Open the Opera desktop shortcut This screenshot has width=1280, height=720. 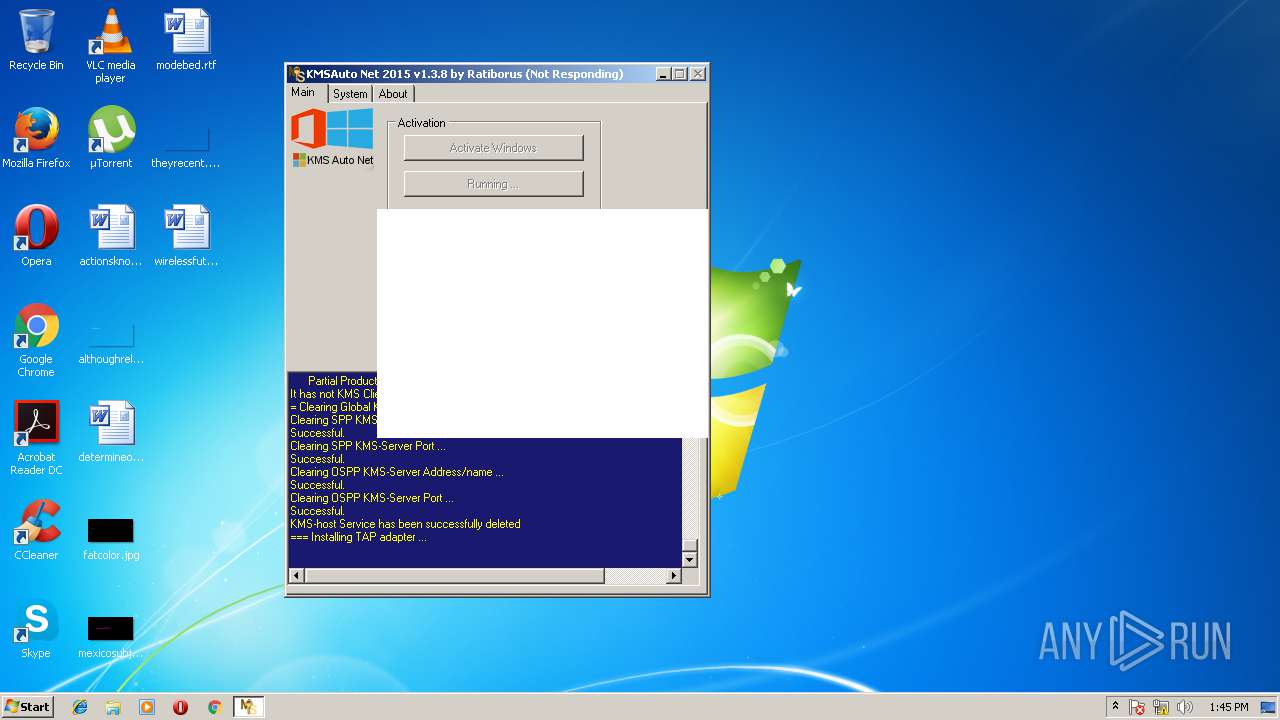(x=36, y=236)
